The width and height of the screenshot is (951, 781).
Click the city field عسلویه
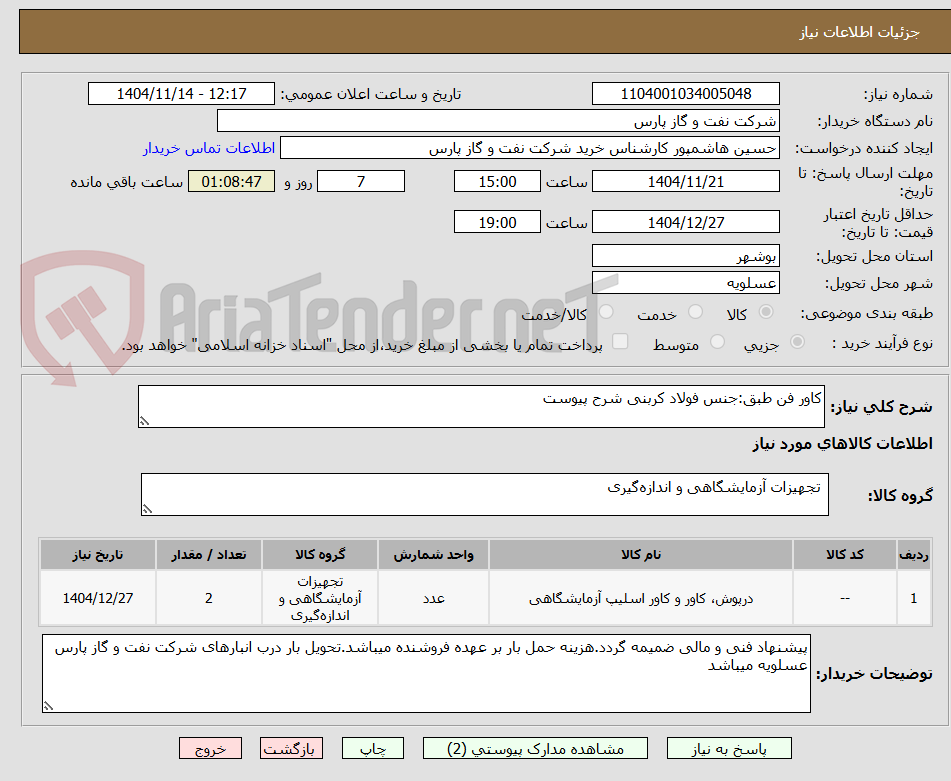pyautogui.click(x=685, y=283)
